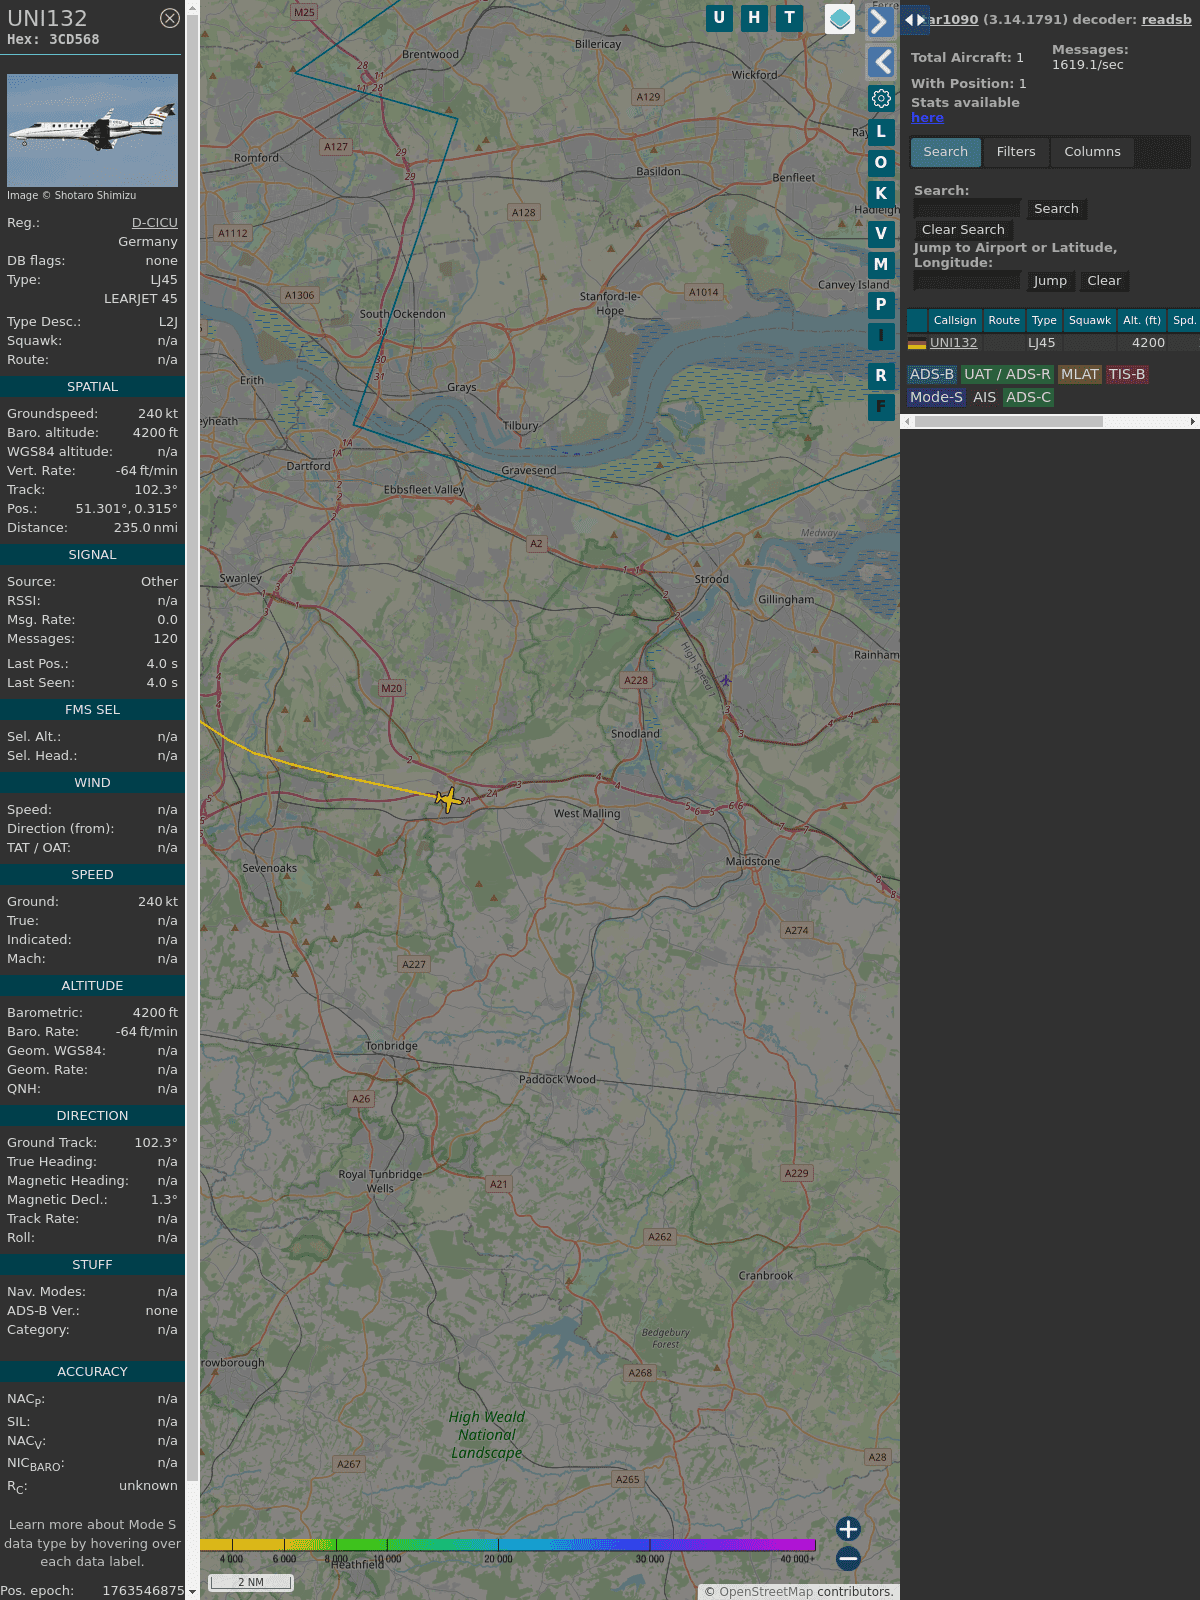Click the left-pointing chevron sidebar button
Viewport: 1200px width, 1600px height.
880,62
